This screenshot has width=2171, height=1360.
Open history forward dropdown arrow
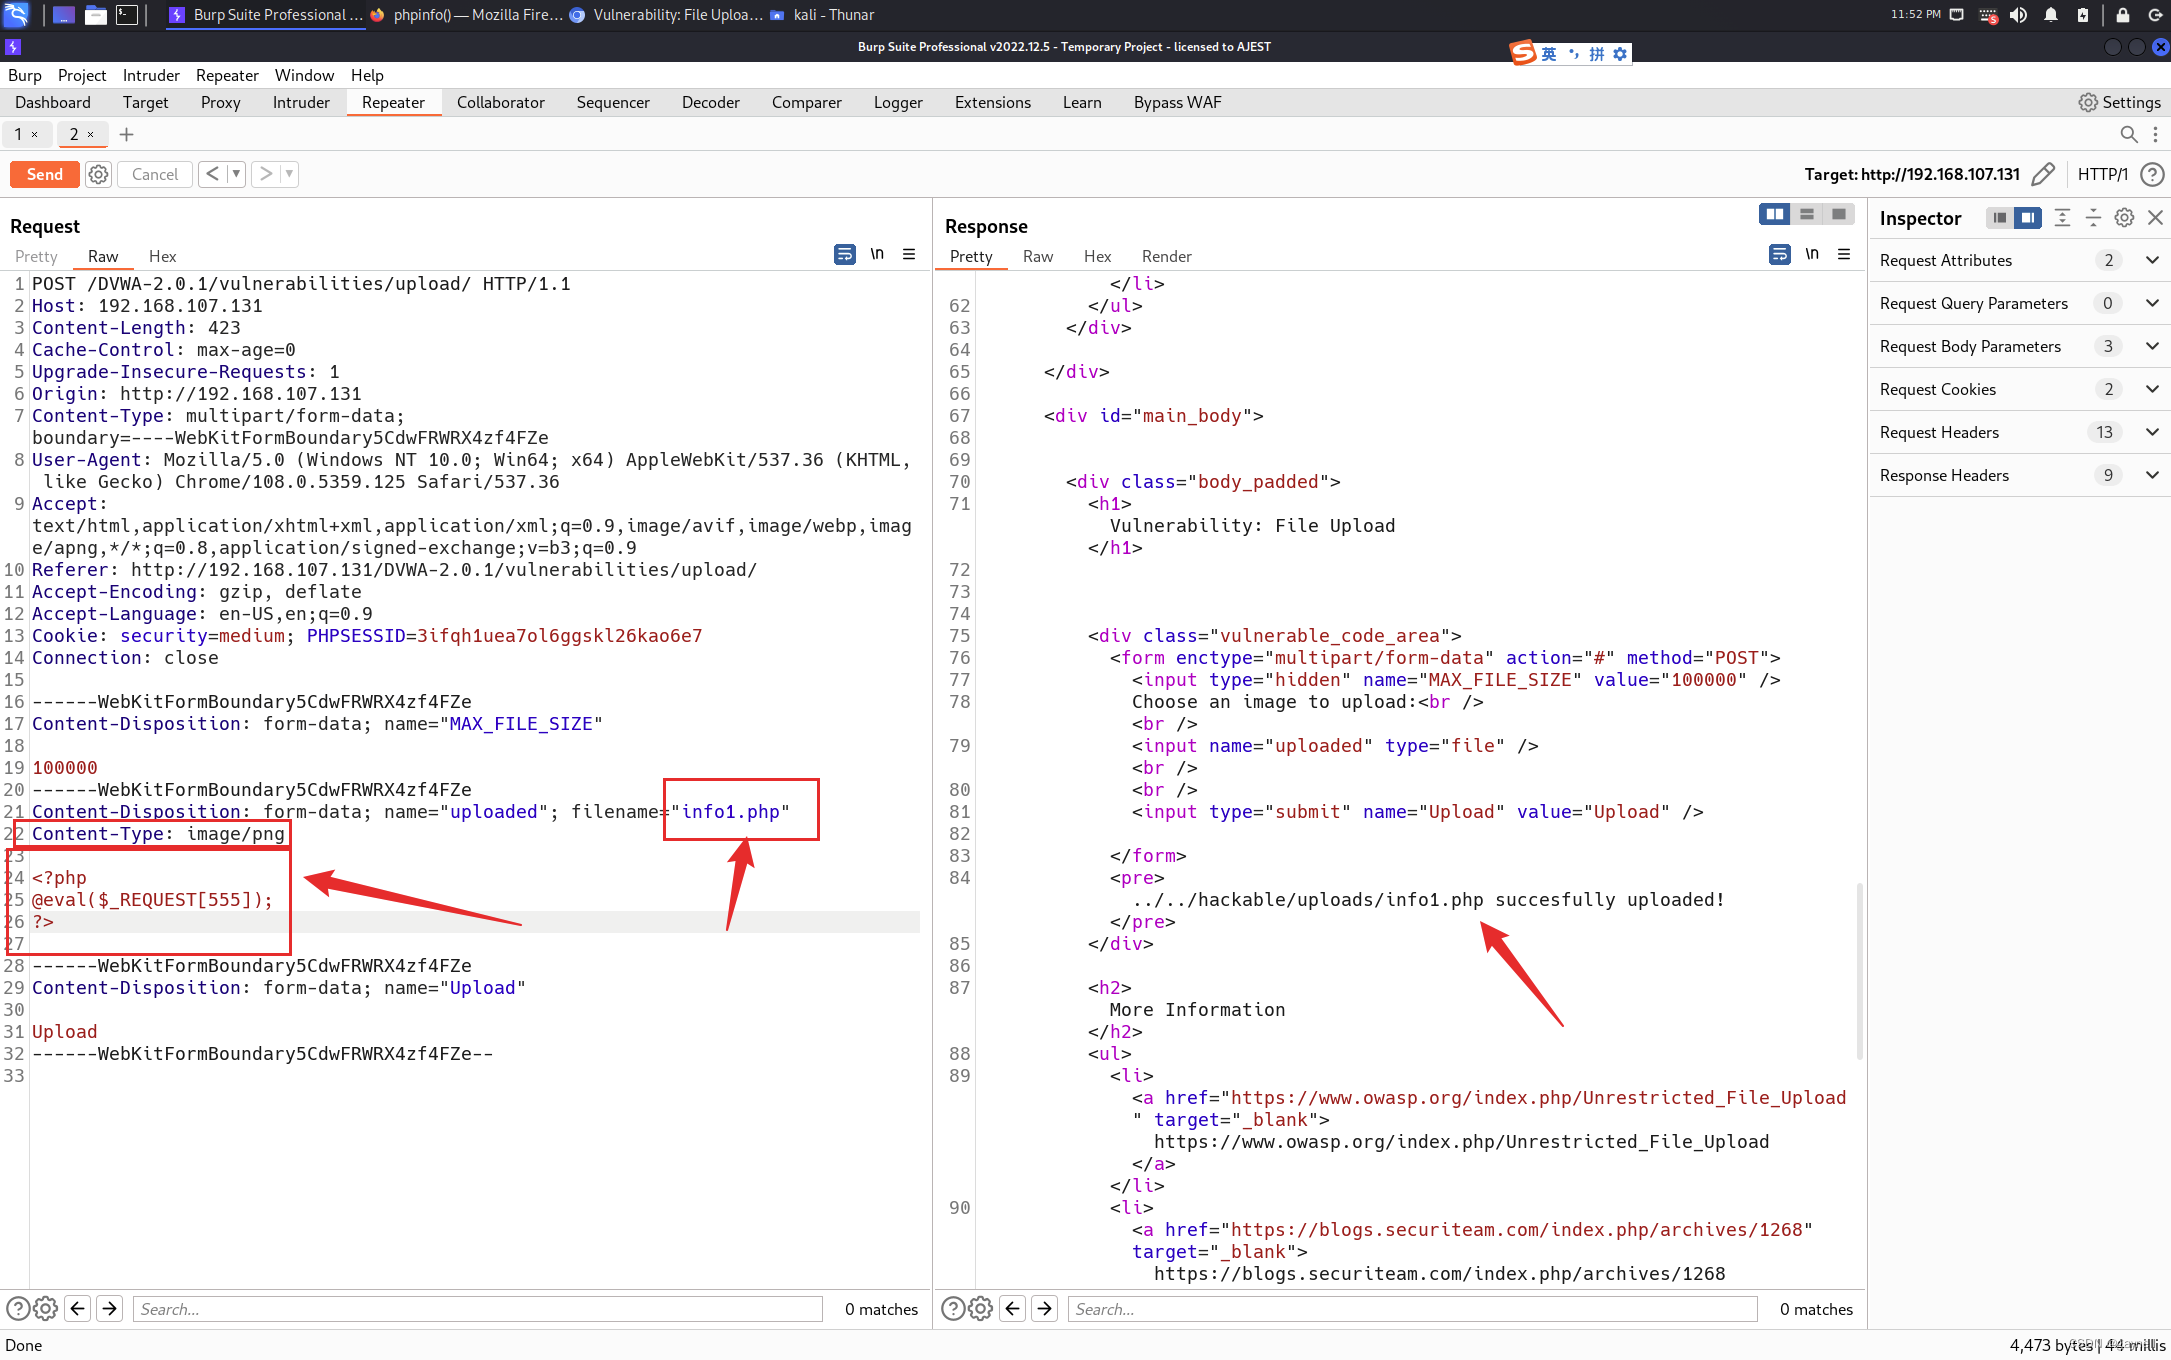coord(289,174)
